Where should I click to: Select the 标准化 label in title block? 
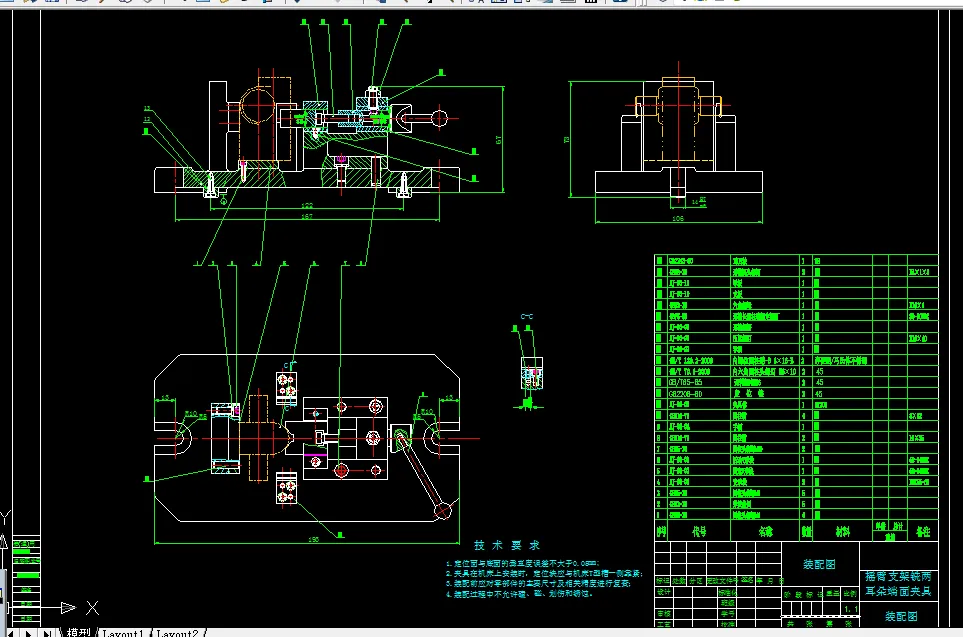(x=727, y=593)
